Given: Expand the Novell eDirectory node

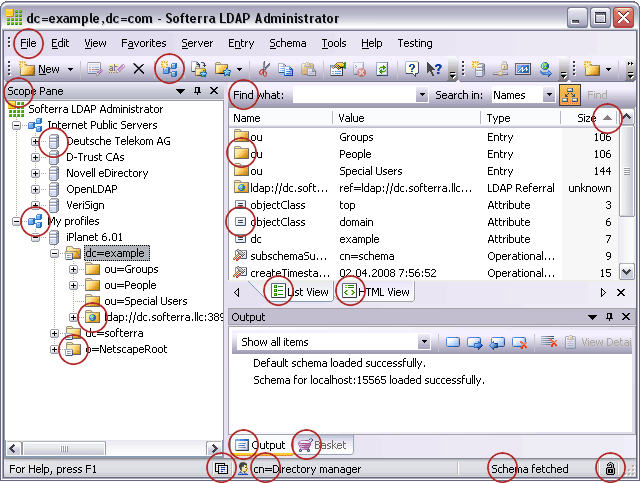Looking at the screenshot, I should [35, 173].
